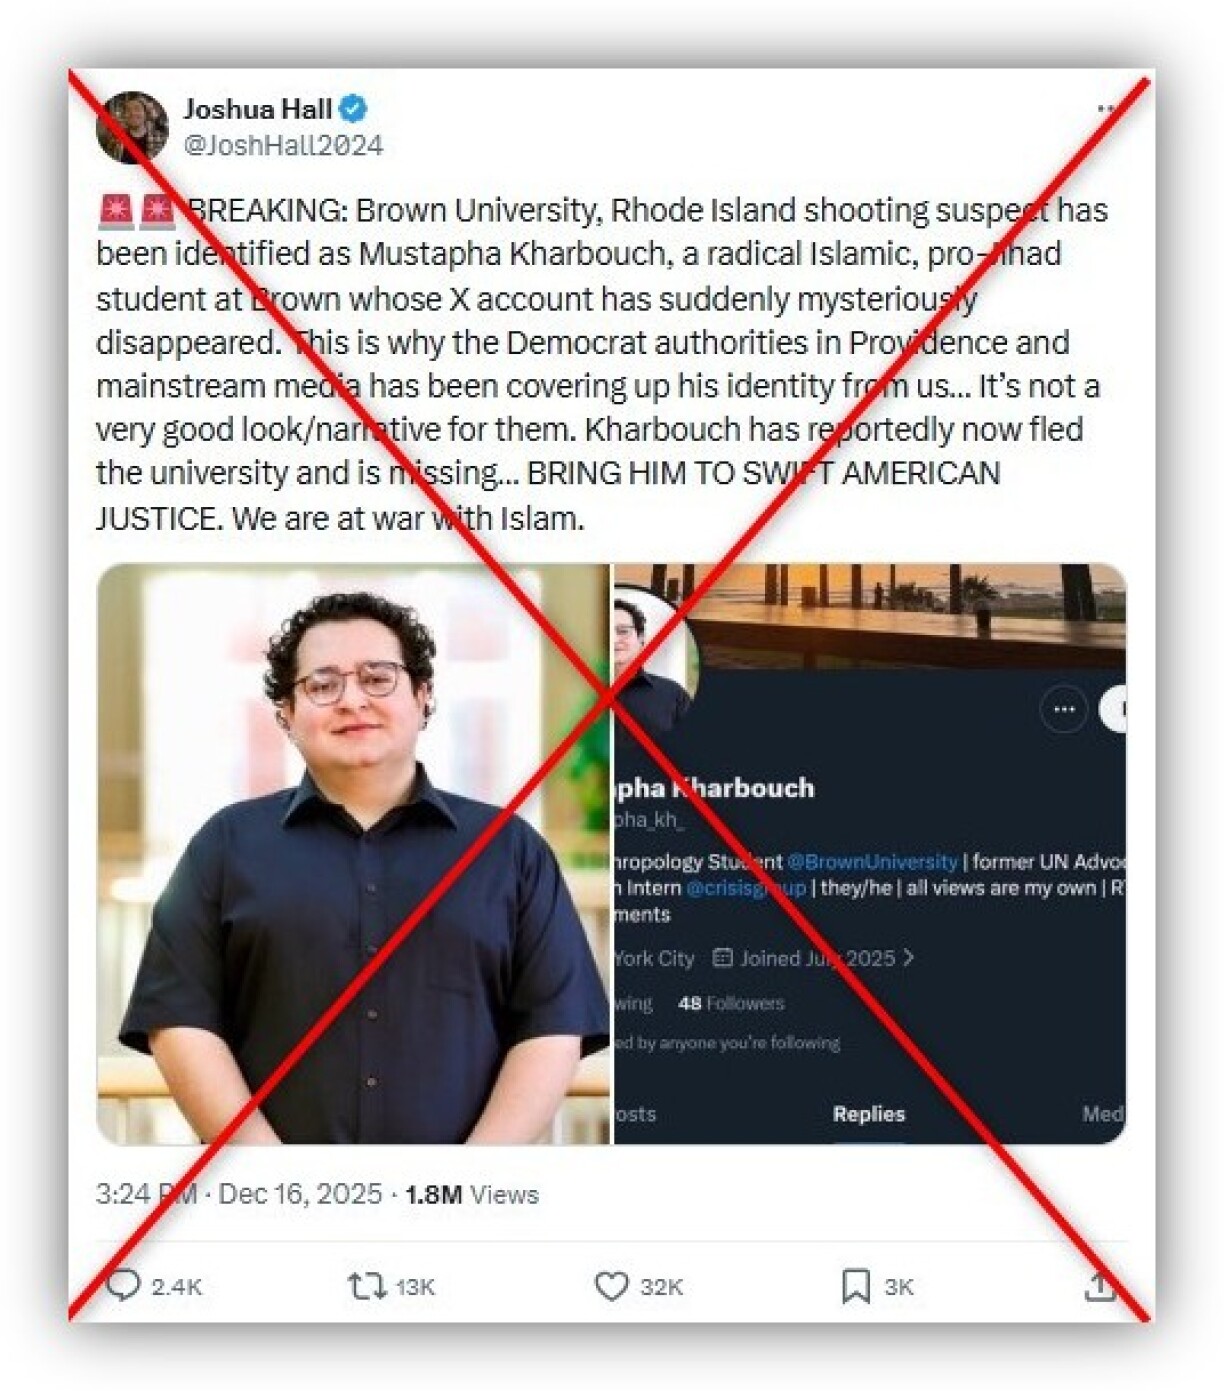Image resolution: width=1224 pixels, height=1391 pixels.
Task: Like the post via the heart icon
Action: tap(611, 1285)
